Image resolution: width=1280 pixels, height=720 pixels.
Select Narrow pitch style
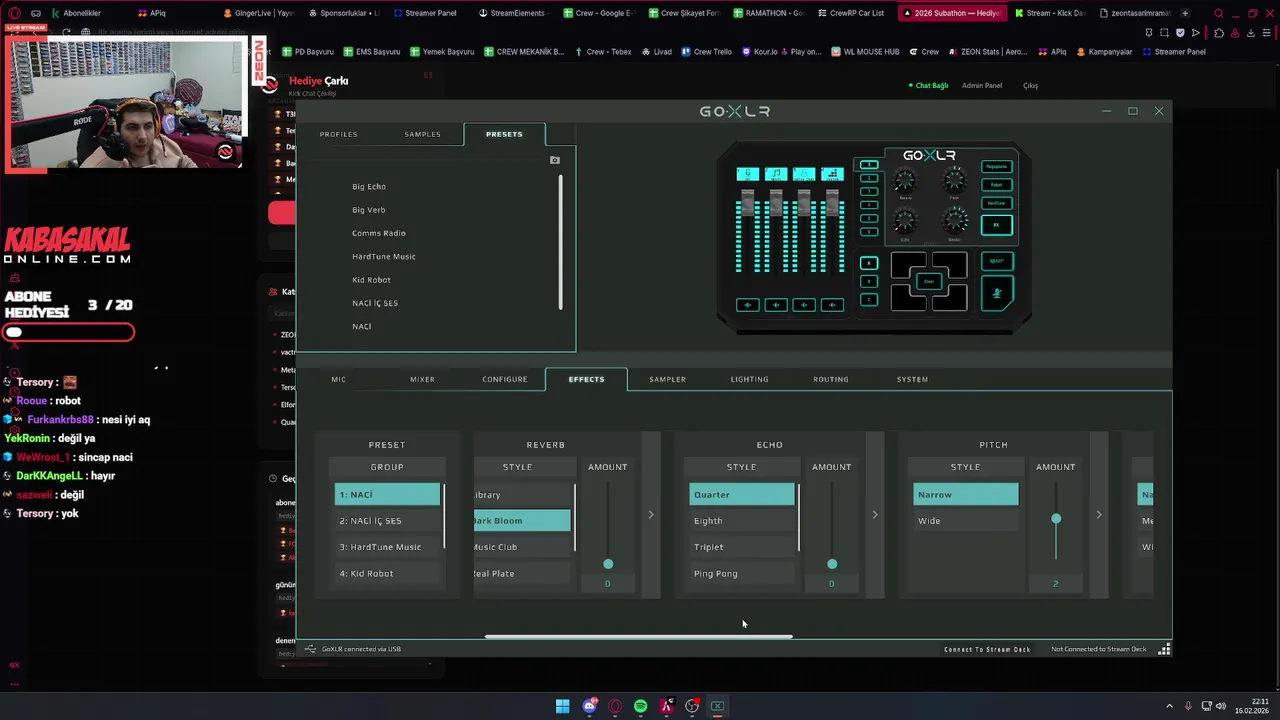tap(966, 494)
